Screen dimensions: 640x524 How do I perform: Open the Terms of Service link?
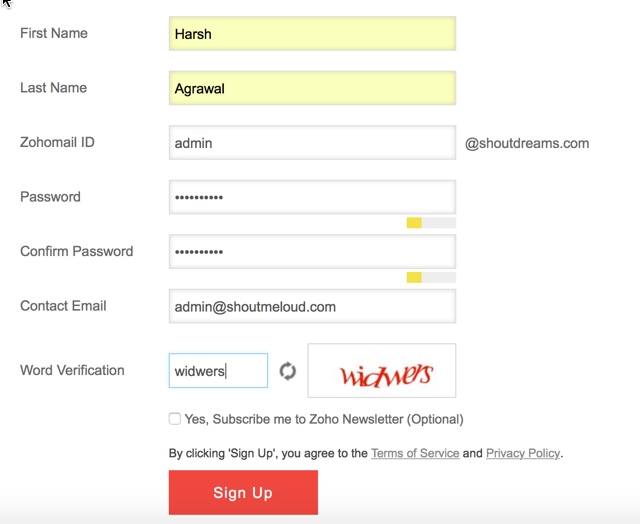click(x=415, y=453)
